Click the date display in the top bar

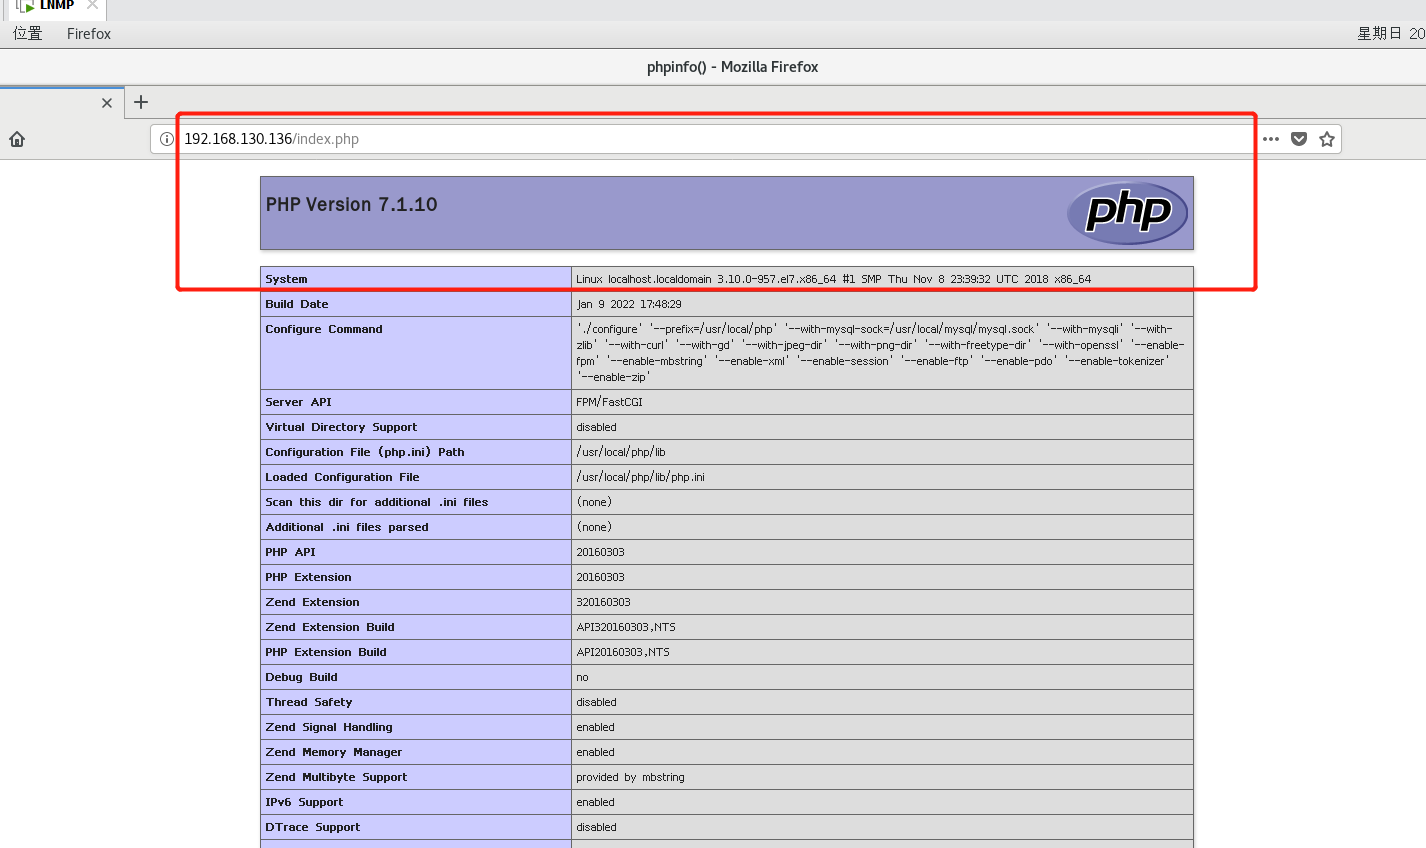(1390, 34)
